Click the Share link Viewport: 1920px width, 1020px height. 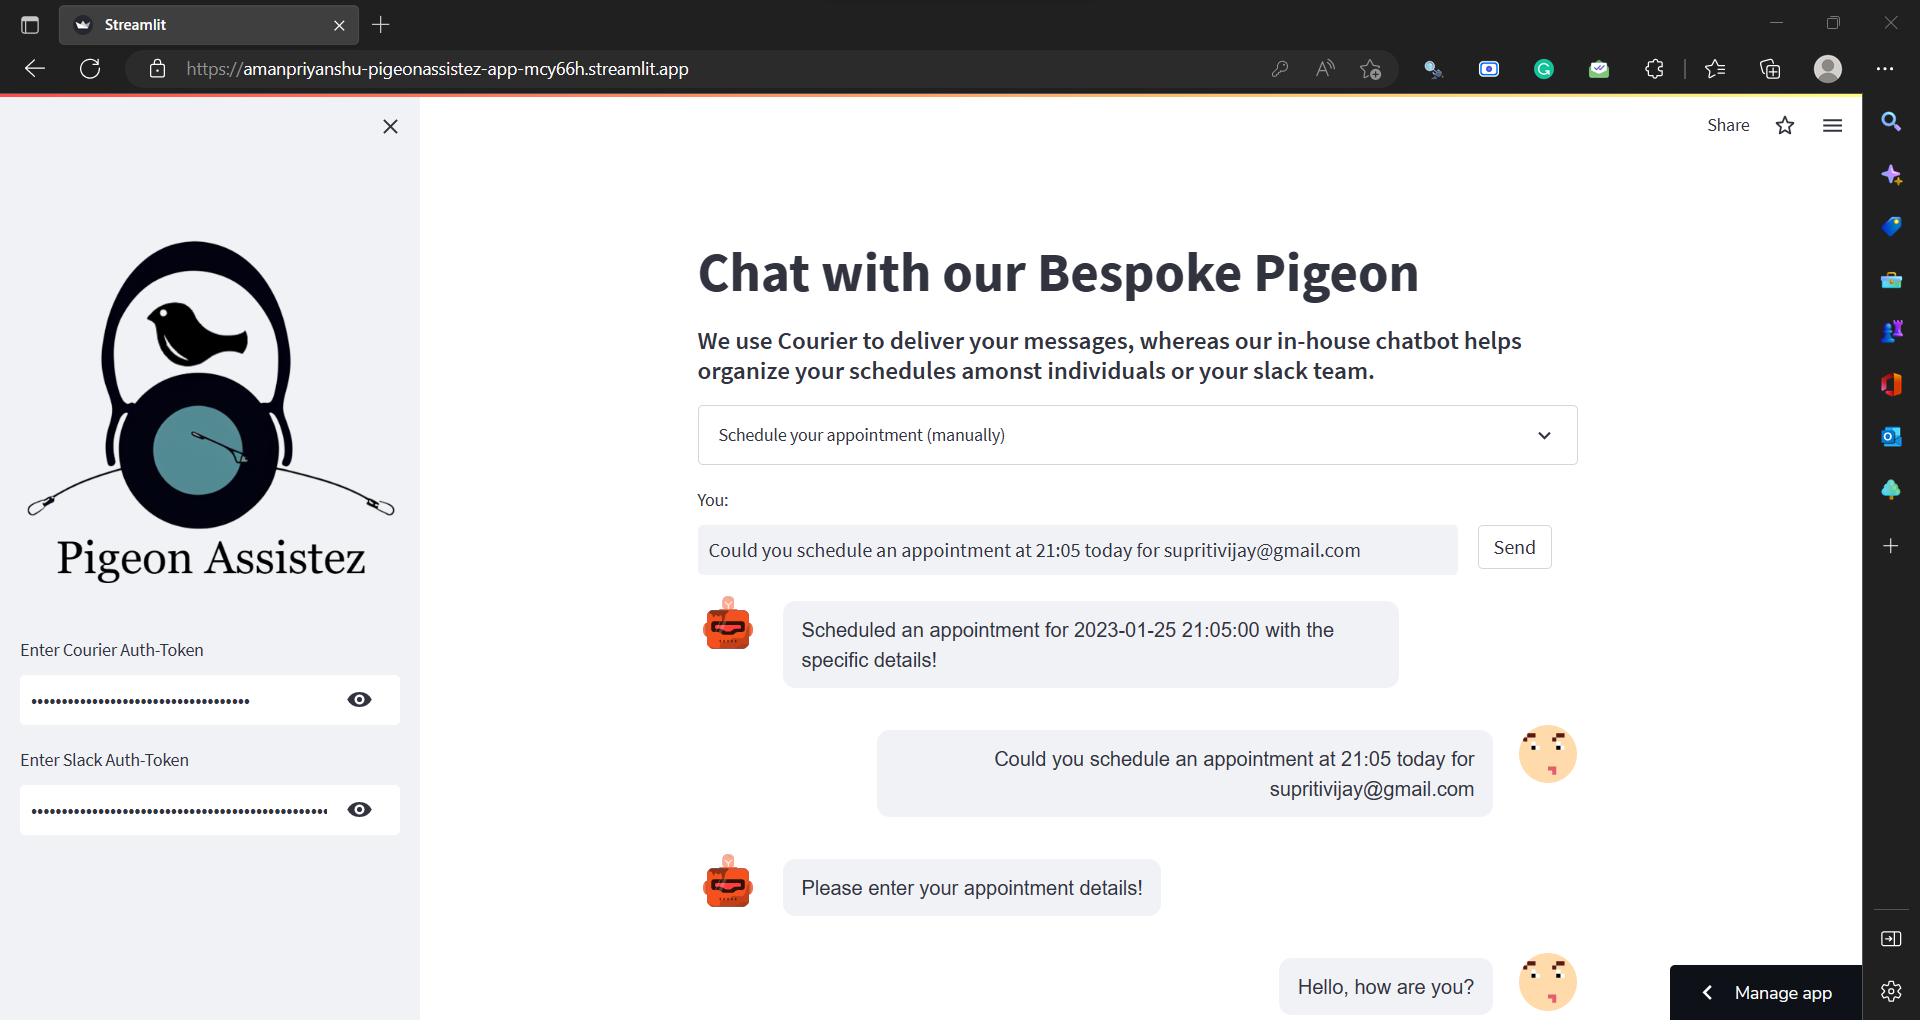[1727, 125]
